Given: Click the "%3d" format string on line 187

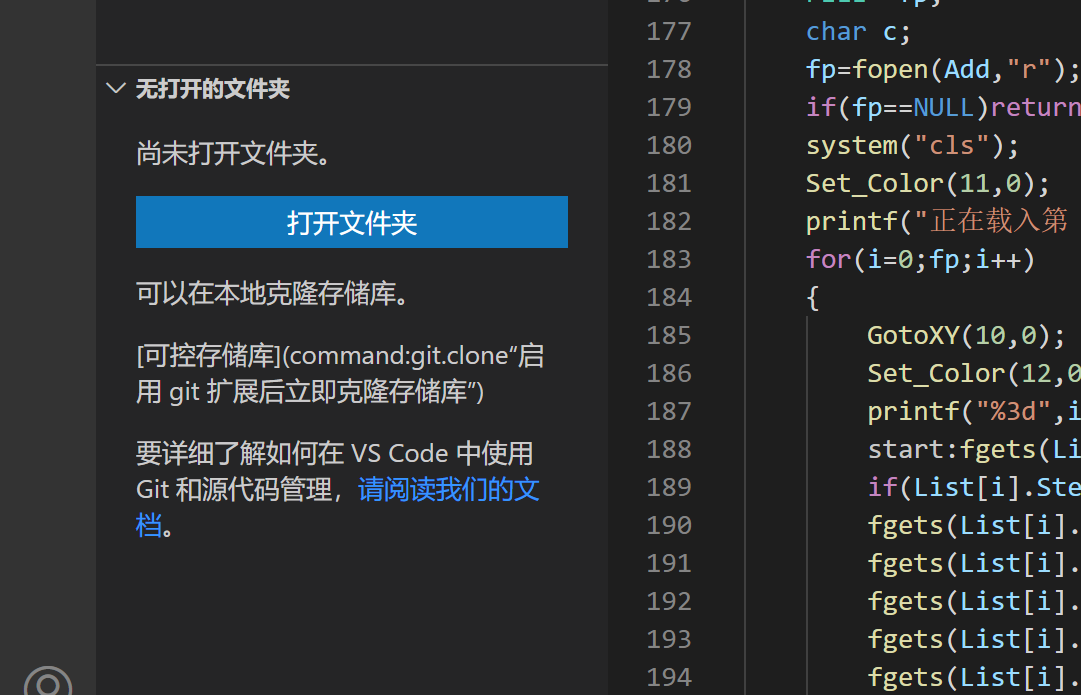Looking at the screenshot, I should tap(1010, 411).
